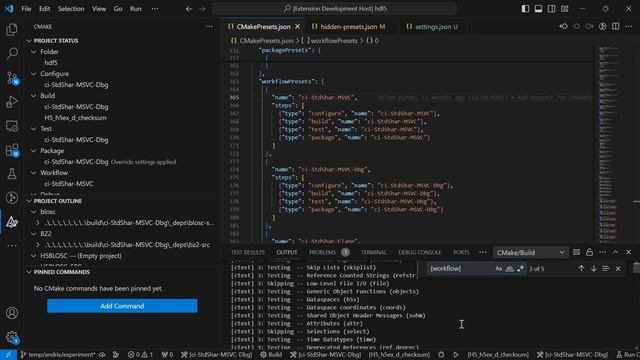The image size is (640, 360).
Task: Click temp/andris/experiment branch in status bar
Action: [x=59, y=355]
